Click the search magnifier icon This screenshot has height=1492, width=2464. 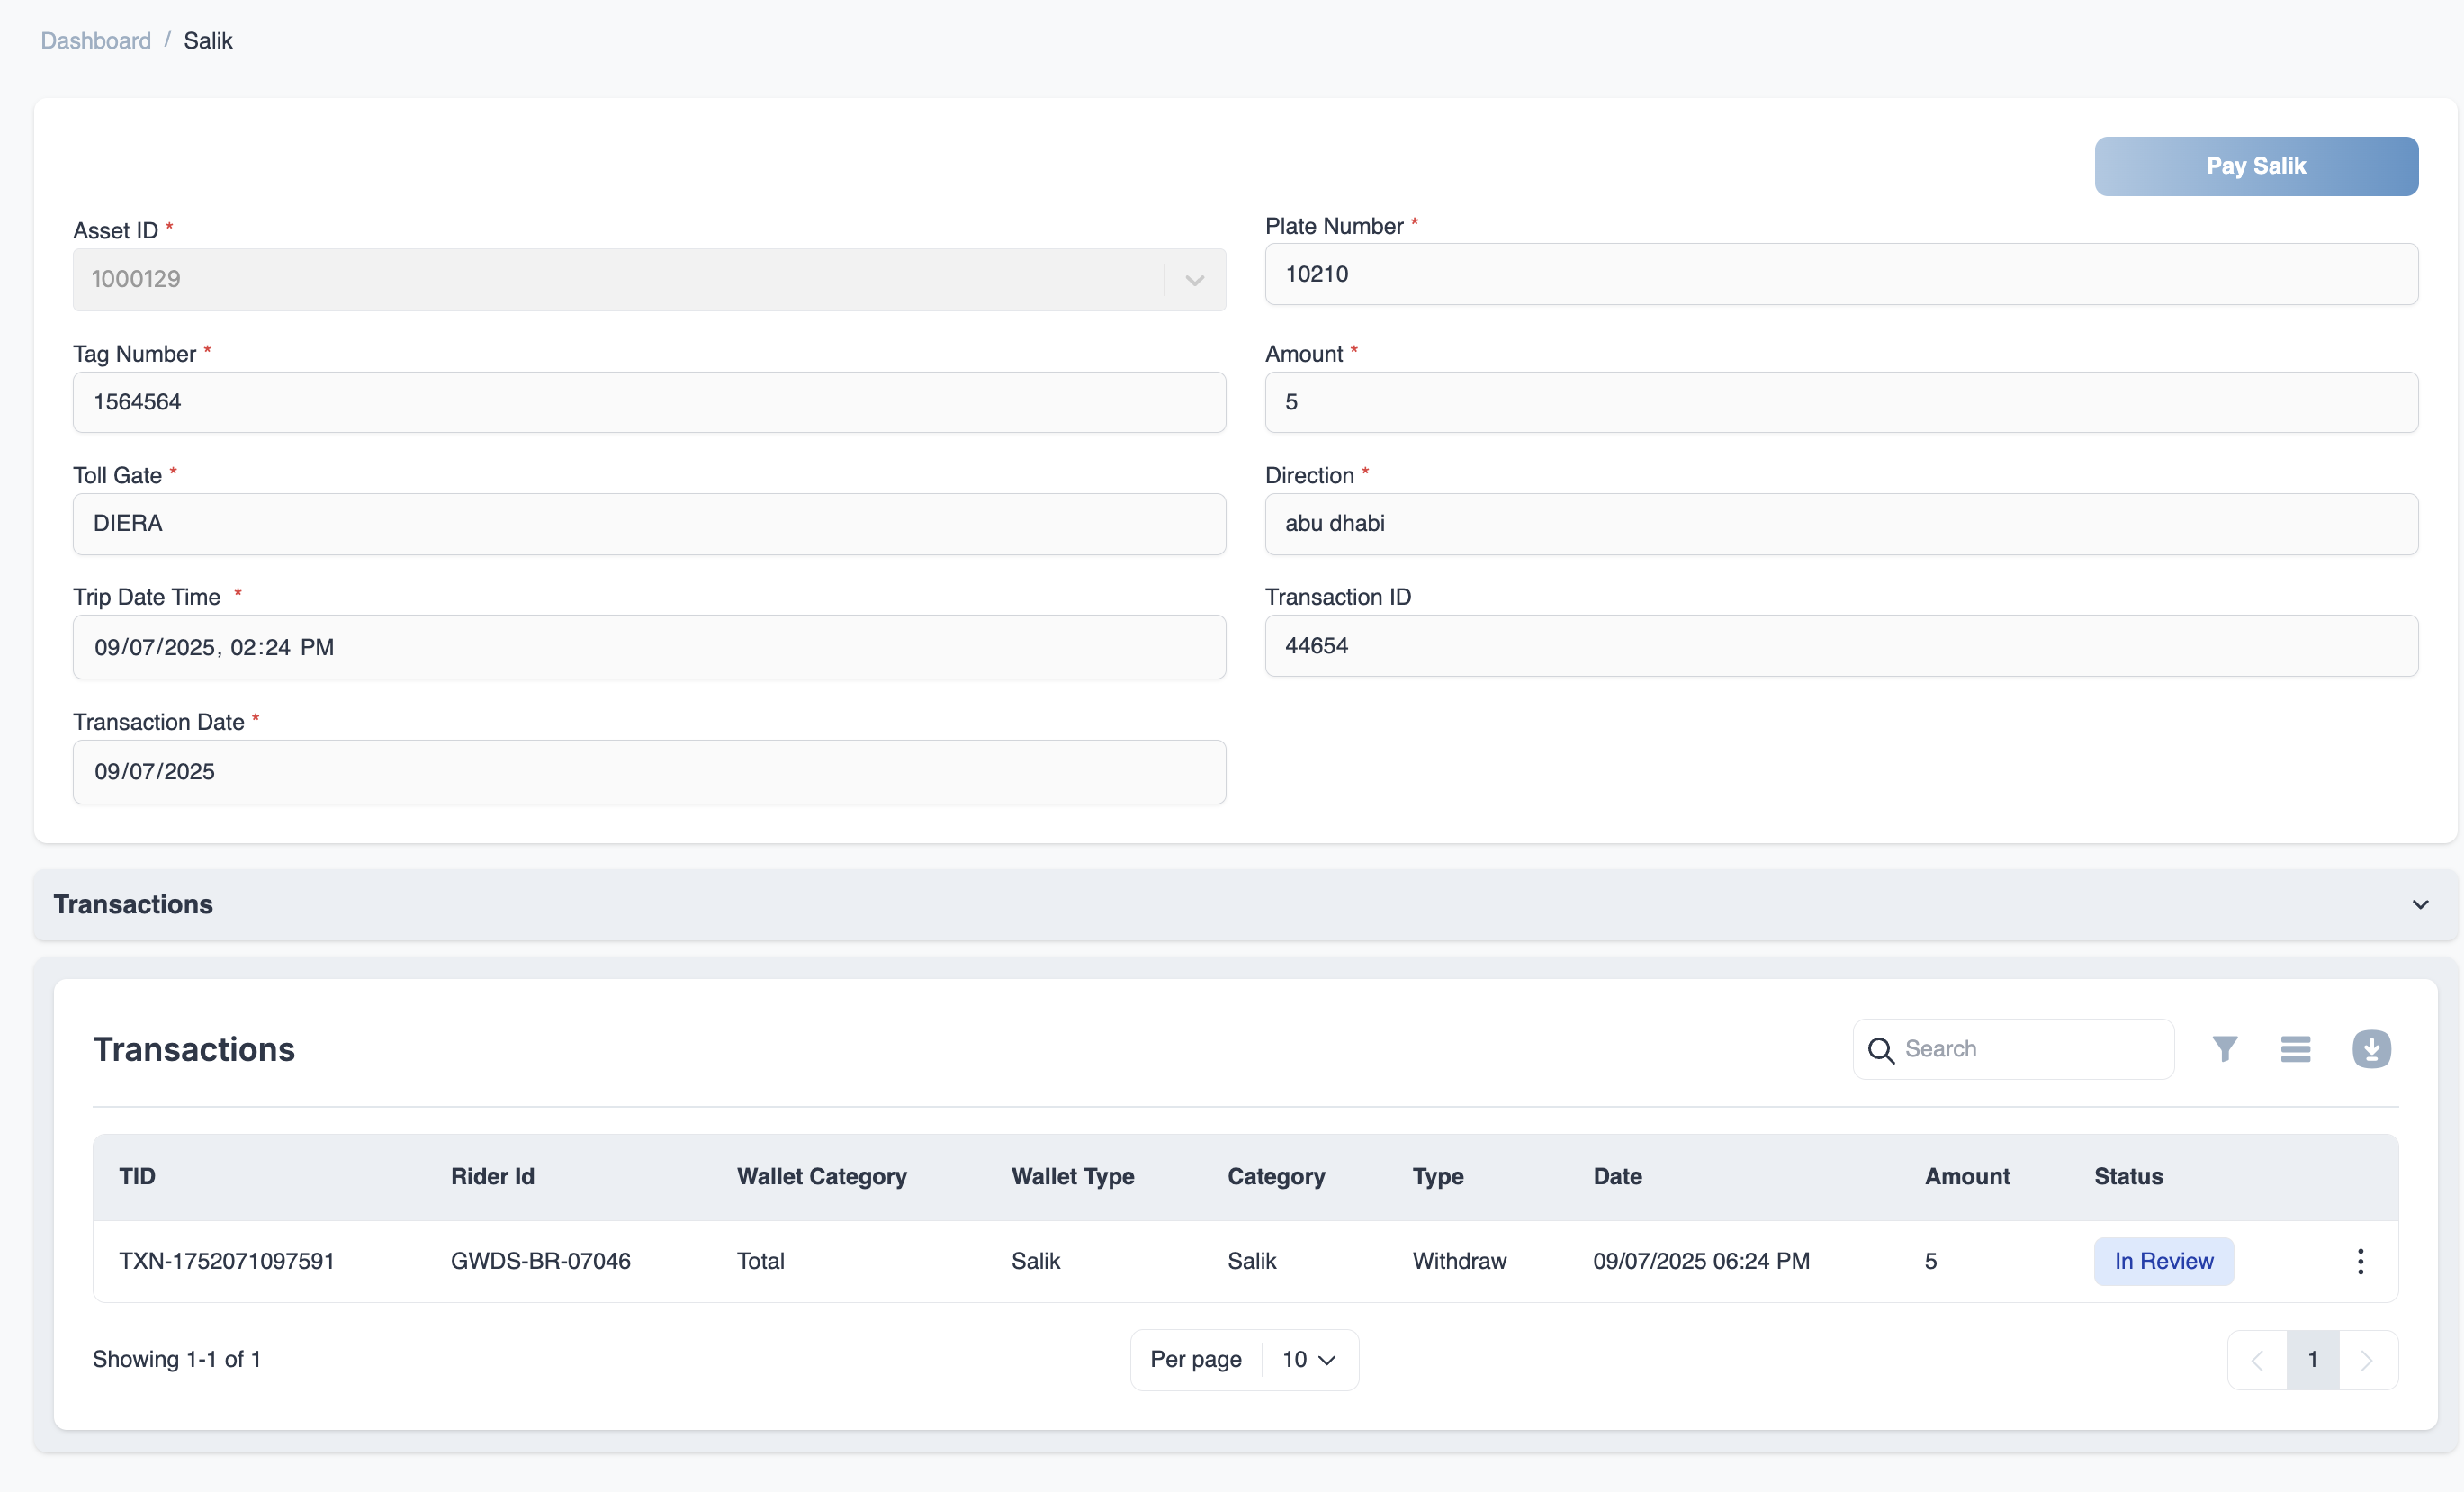1880,1050
